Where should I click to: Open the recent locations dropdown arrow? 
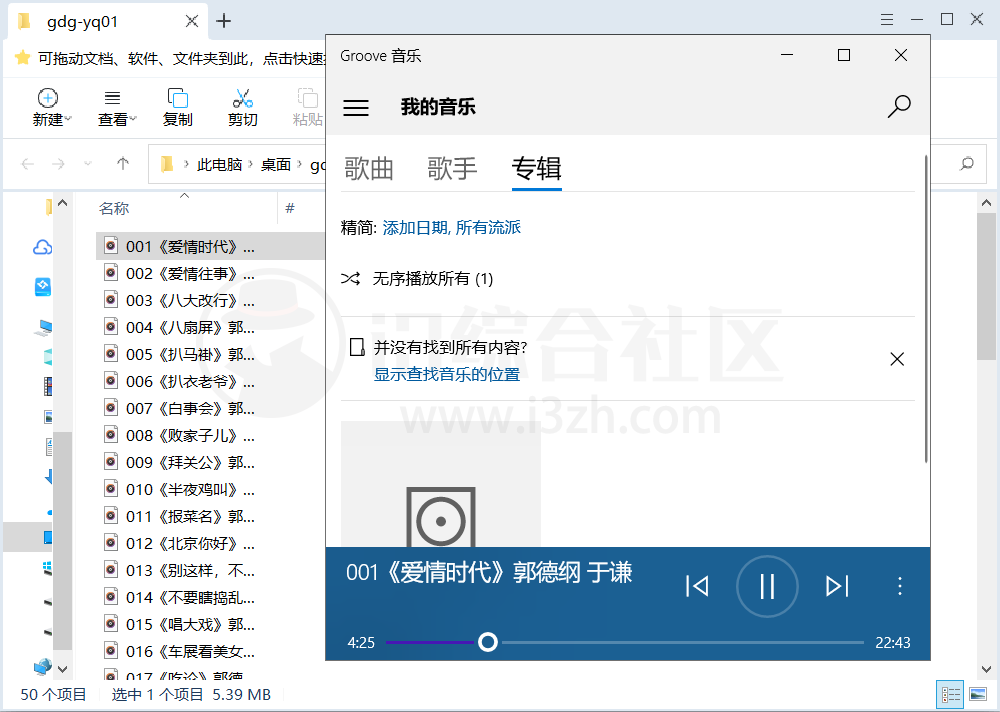click(x=88, y=164)
